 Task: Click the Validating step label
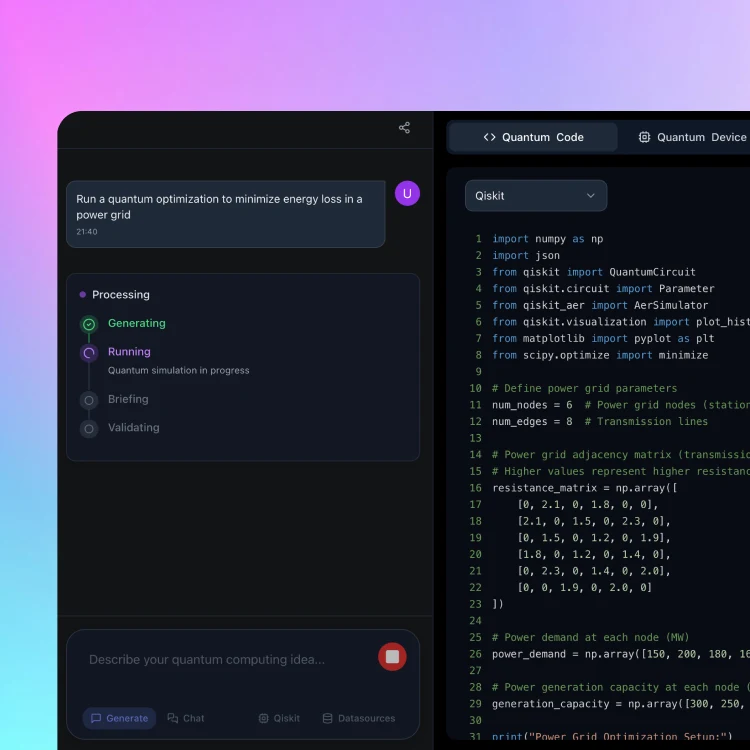[133, 428]
